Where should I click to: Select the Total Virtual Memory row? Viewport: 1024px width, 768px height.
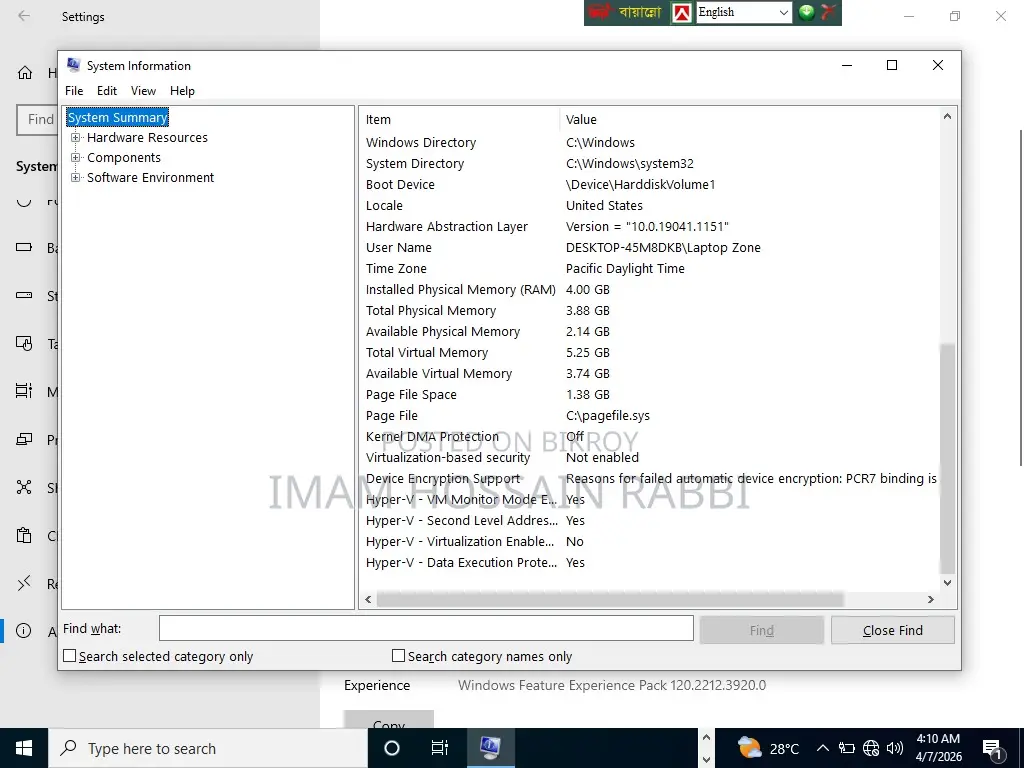(649, 353)
